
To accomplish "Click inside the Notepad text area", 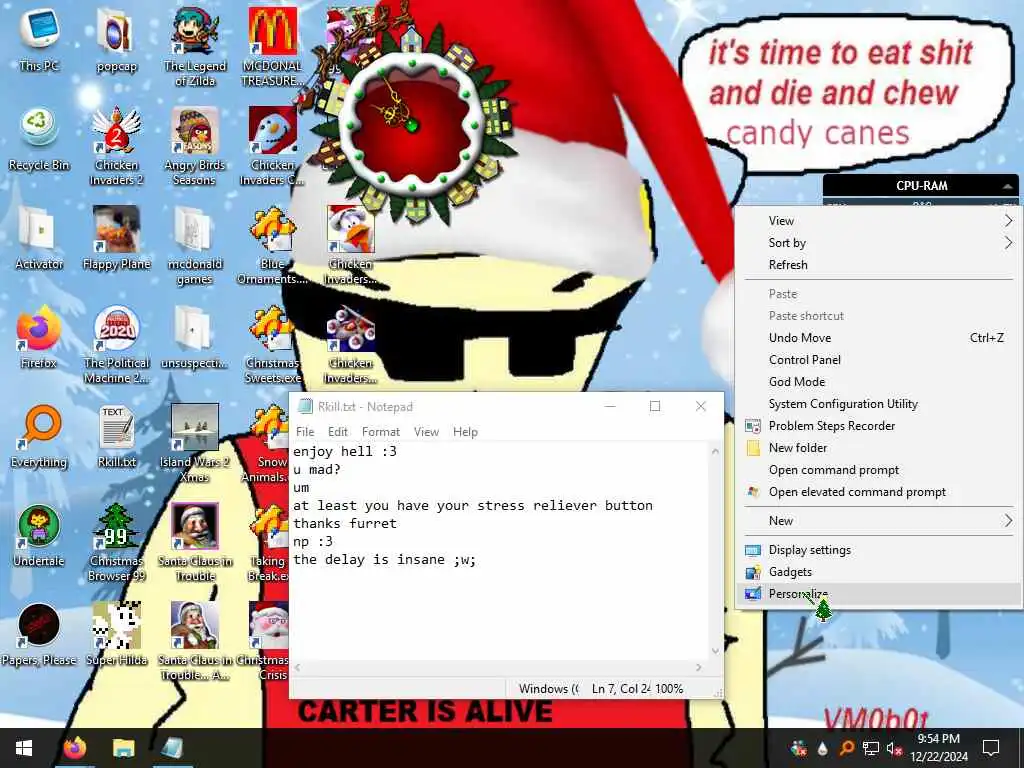I will pos(500,552).
